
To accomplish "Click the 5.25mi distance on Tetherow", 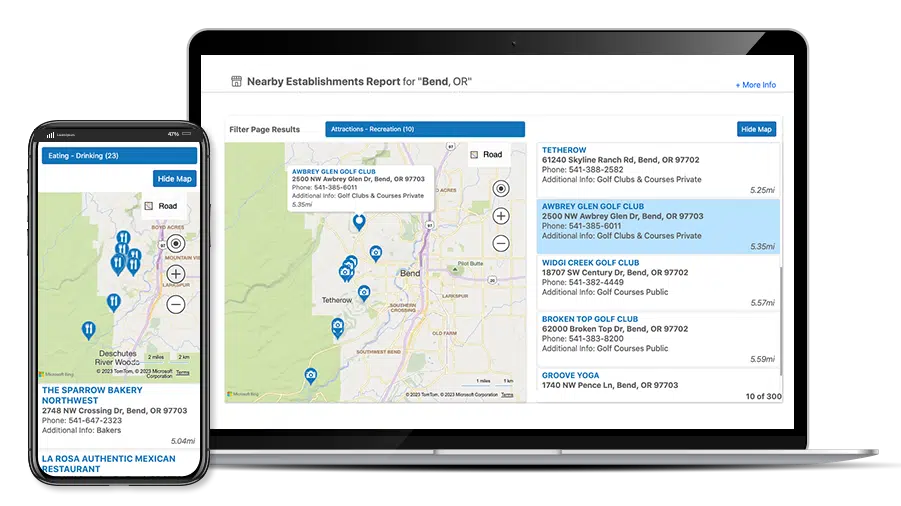I will pyautogui.click(x=762, y=190).
